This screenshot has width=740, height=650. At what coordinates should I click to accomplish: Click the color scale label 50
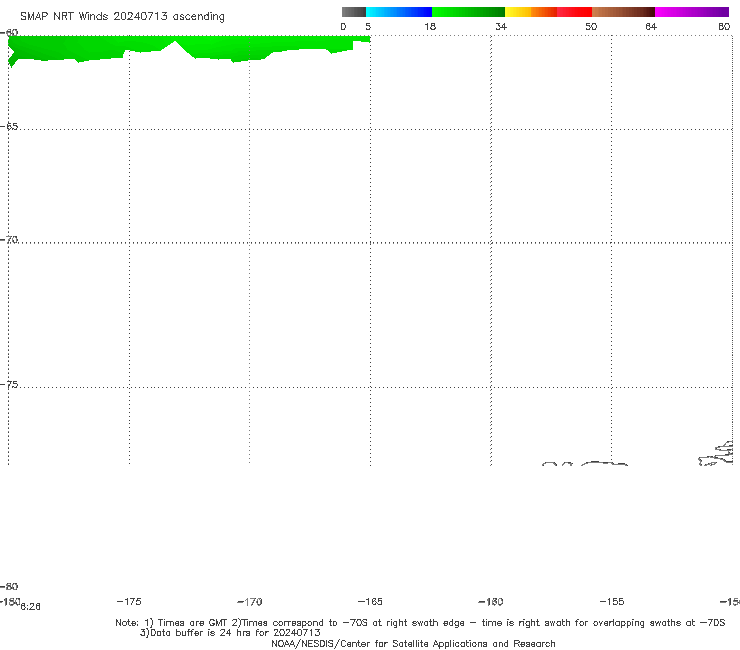591,26
